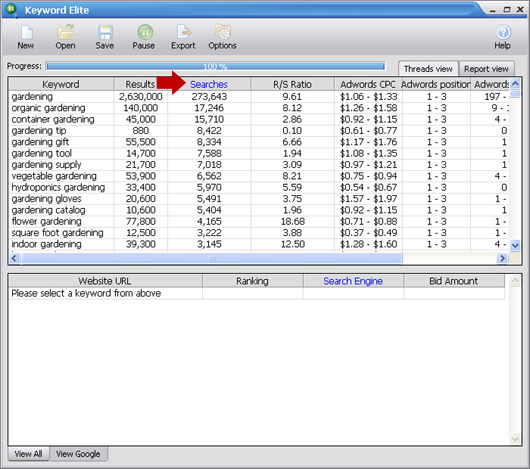This screenshot has width=530, height=469.
Task: Select the 'hydroponics gardening' keyword
Action: pos(58,188)
